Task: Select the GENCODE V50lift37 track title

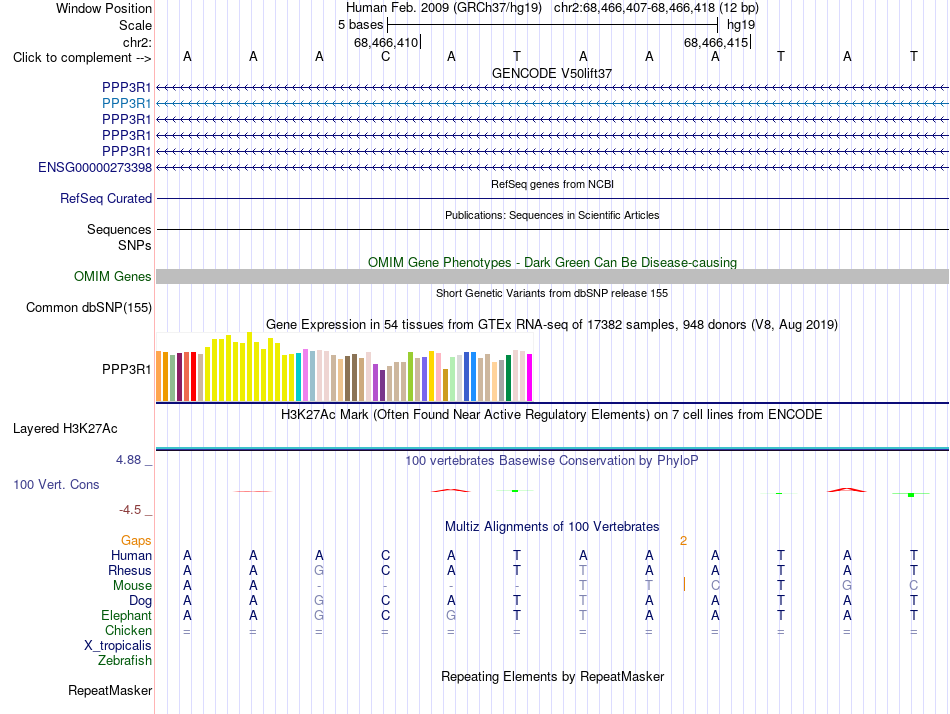Action: (552, 73)
